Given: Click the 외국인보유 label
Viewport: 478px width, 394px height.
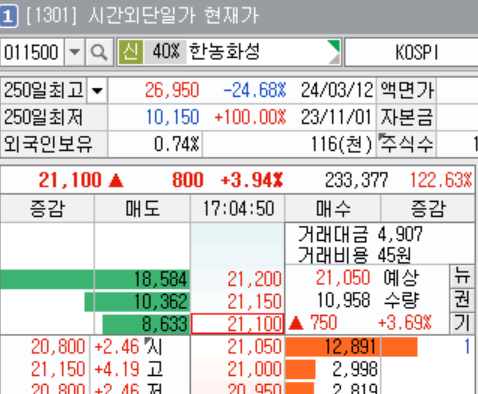Looking at the screenshot, I should click(47, 144).
